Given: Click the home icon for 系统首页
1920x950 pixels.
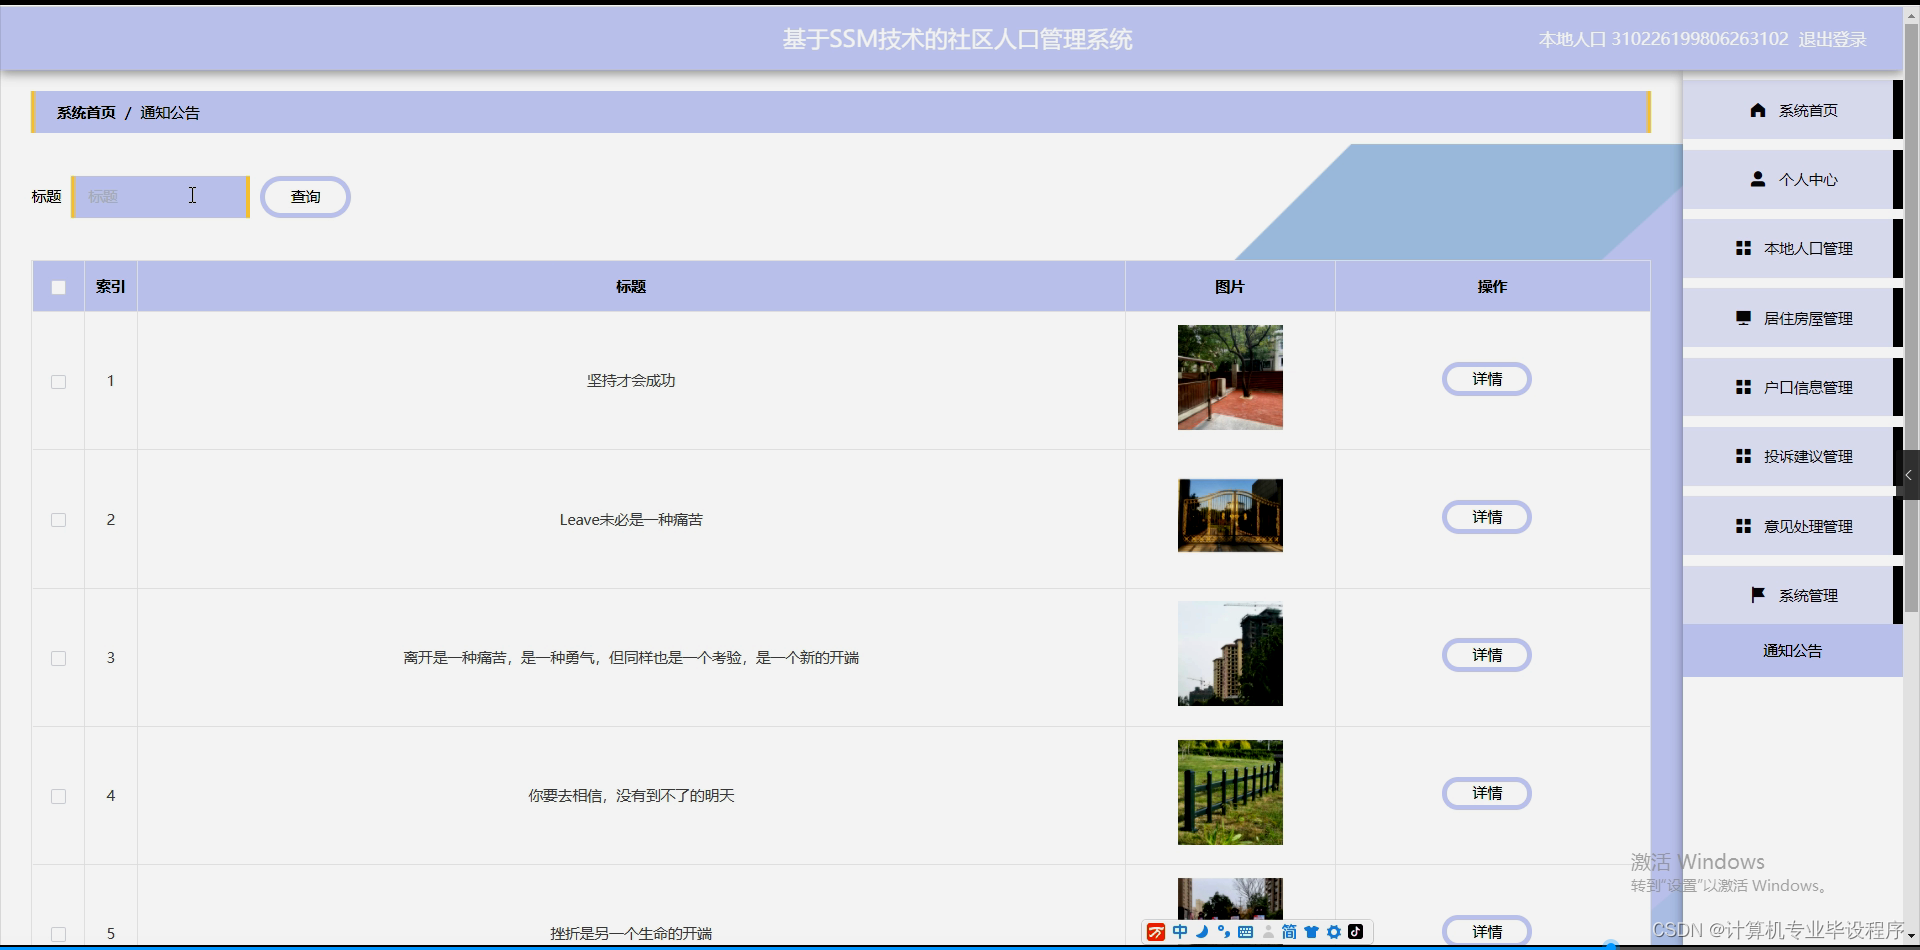Looking at the screenshot, I should 1759,110.
